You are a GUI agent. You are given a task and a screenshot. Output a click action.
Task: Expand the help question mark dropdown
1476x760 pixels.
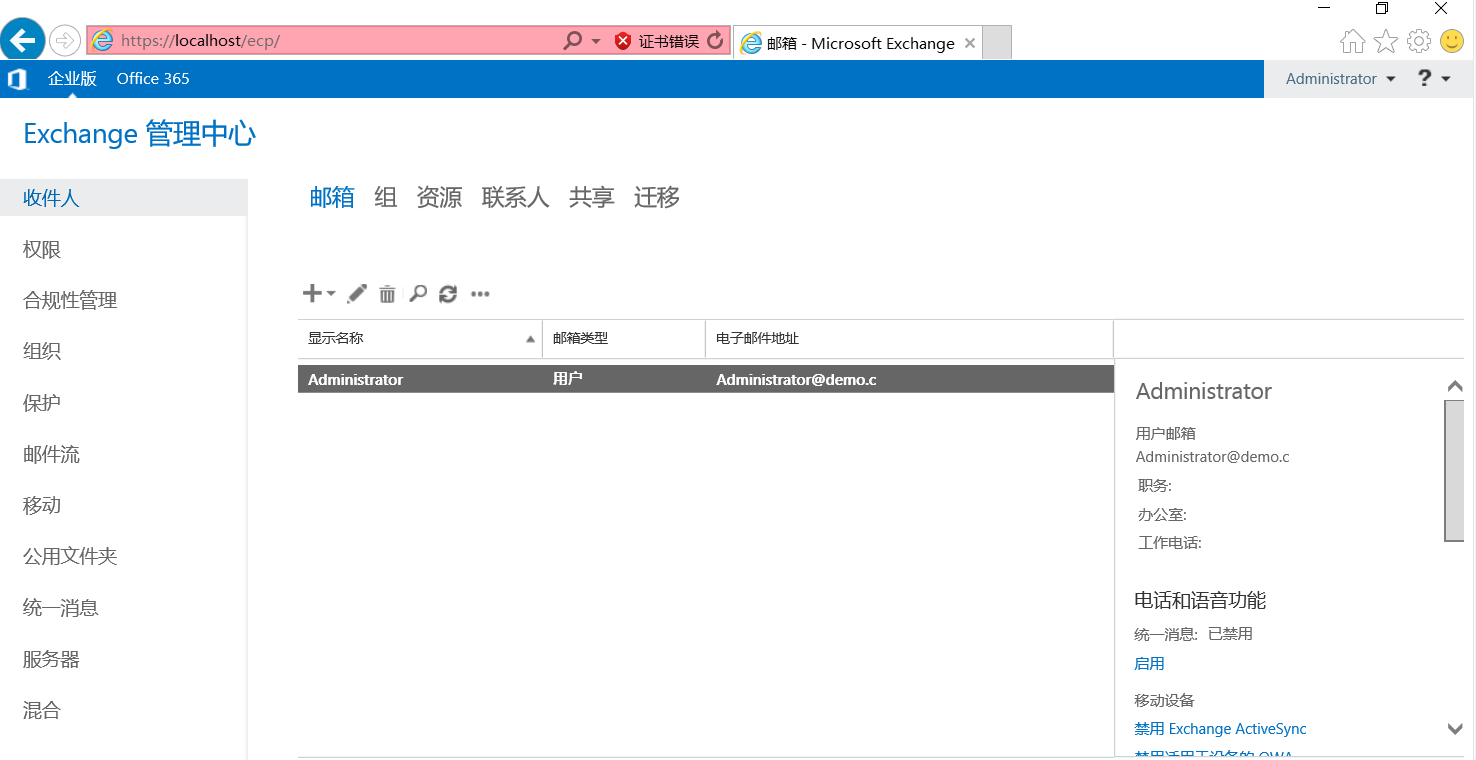tap(1434, 79)
